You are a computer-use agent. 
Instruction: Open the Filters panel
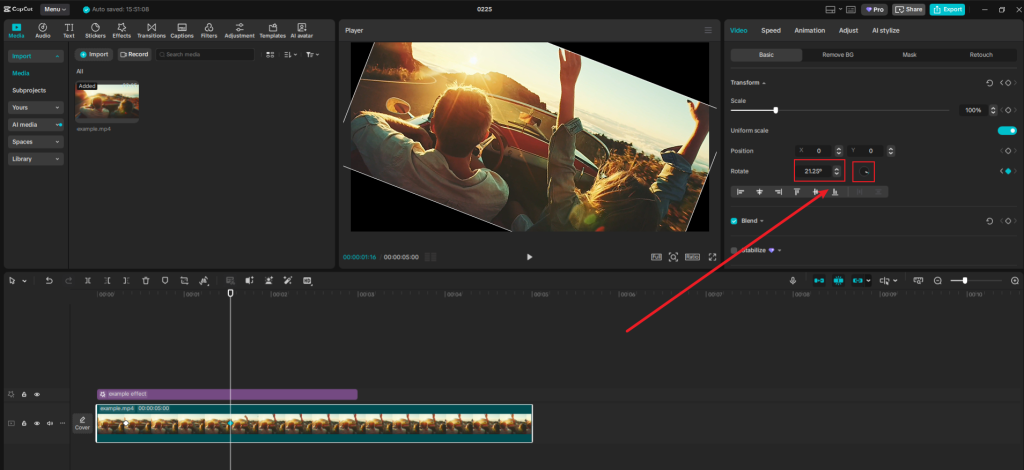[x=209, y=31]
